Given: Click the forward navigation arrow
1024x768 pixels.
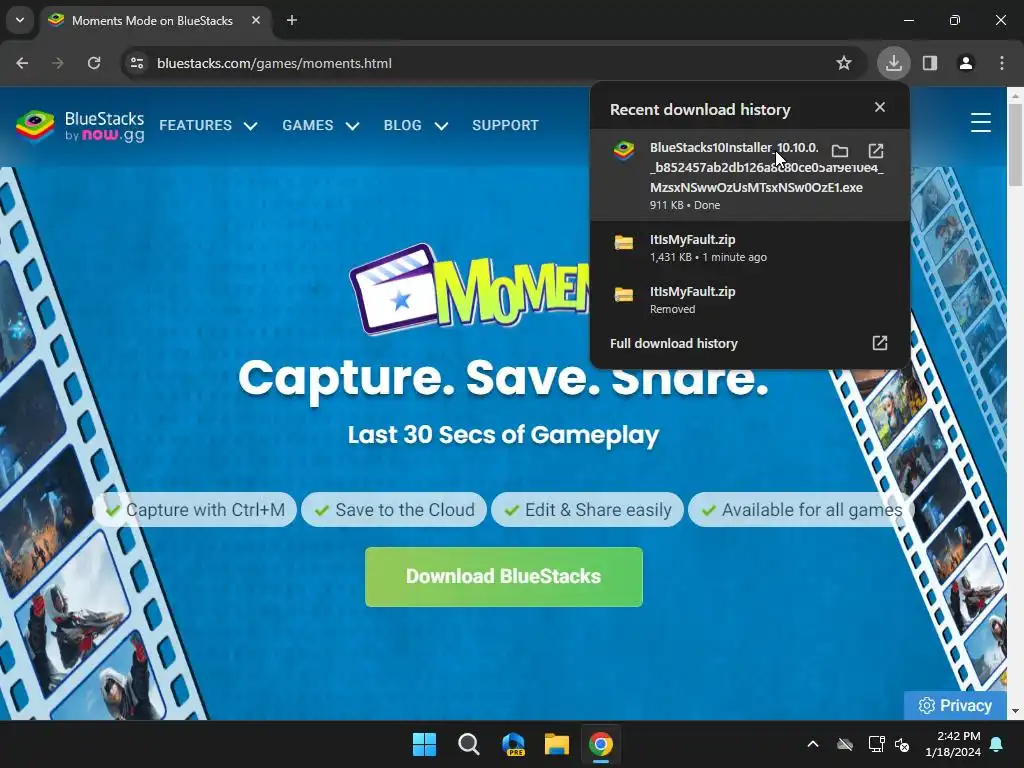Looking at the screenshot, I should 57,63.
